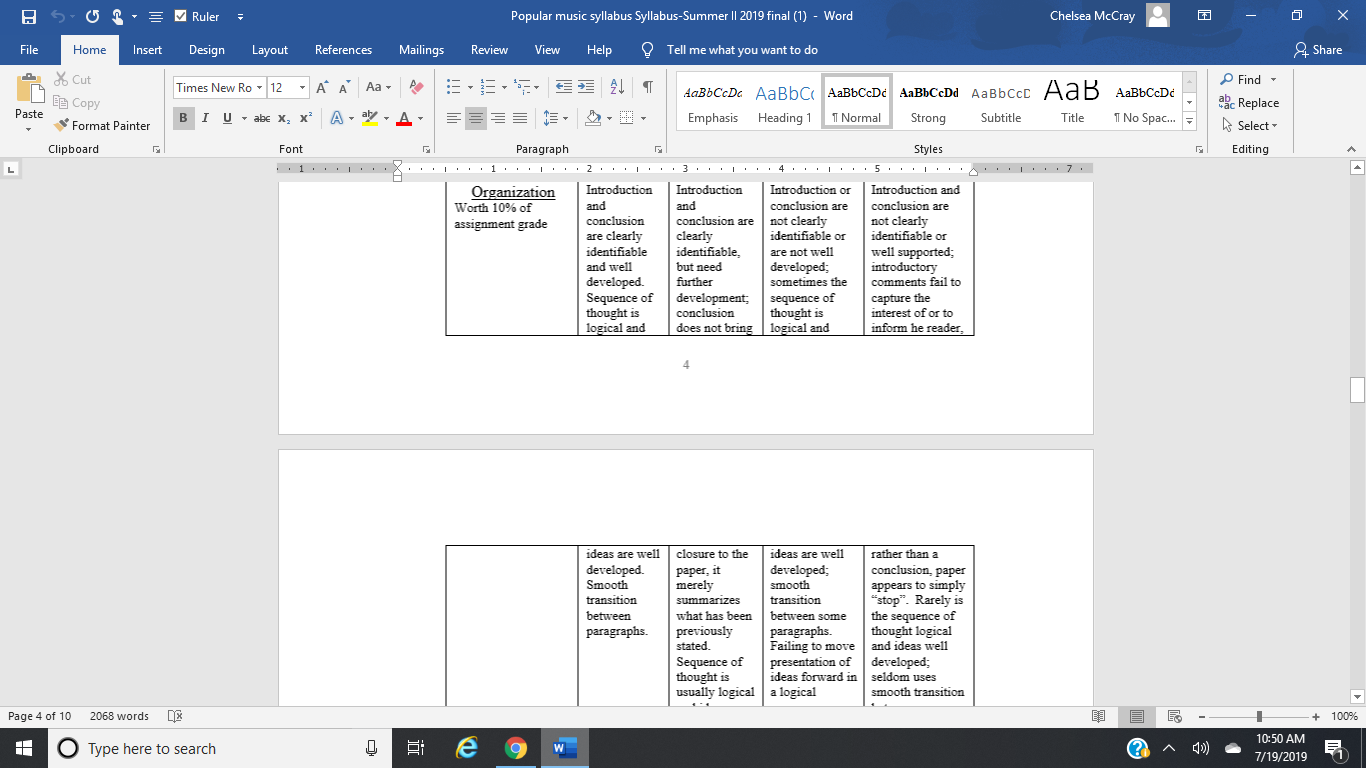Expand the Styles gallery More arrow

pyautogui.click(x=1189, y=122)
